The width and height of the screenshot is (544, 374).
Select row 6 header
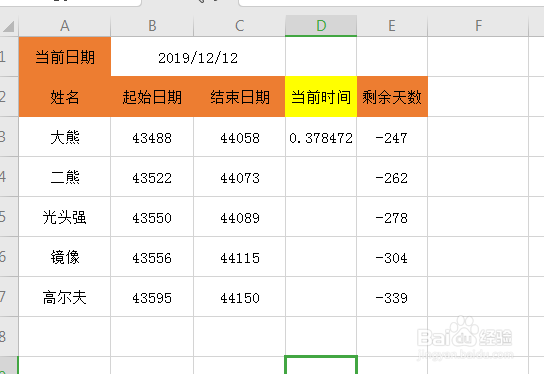9,257
